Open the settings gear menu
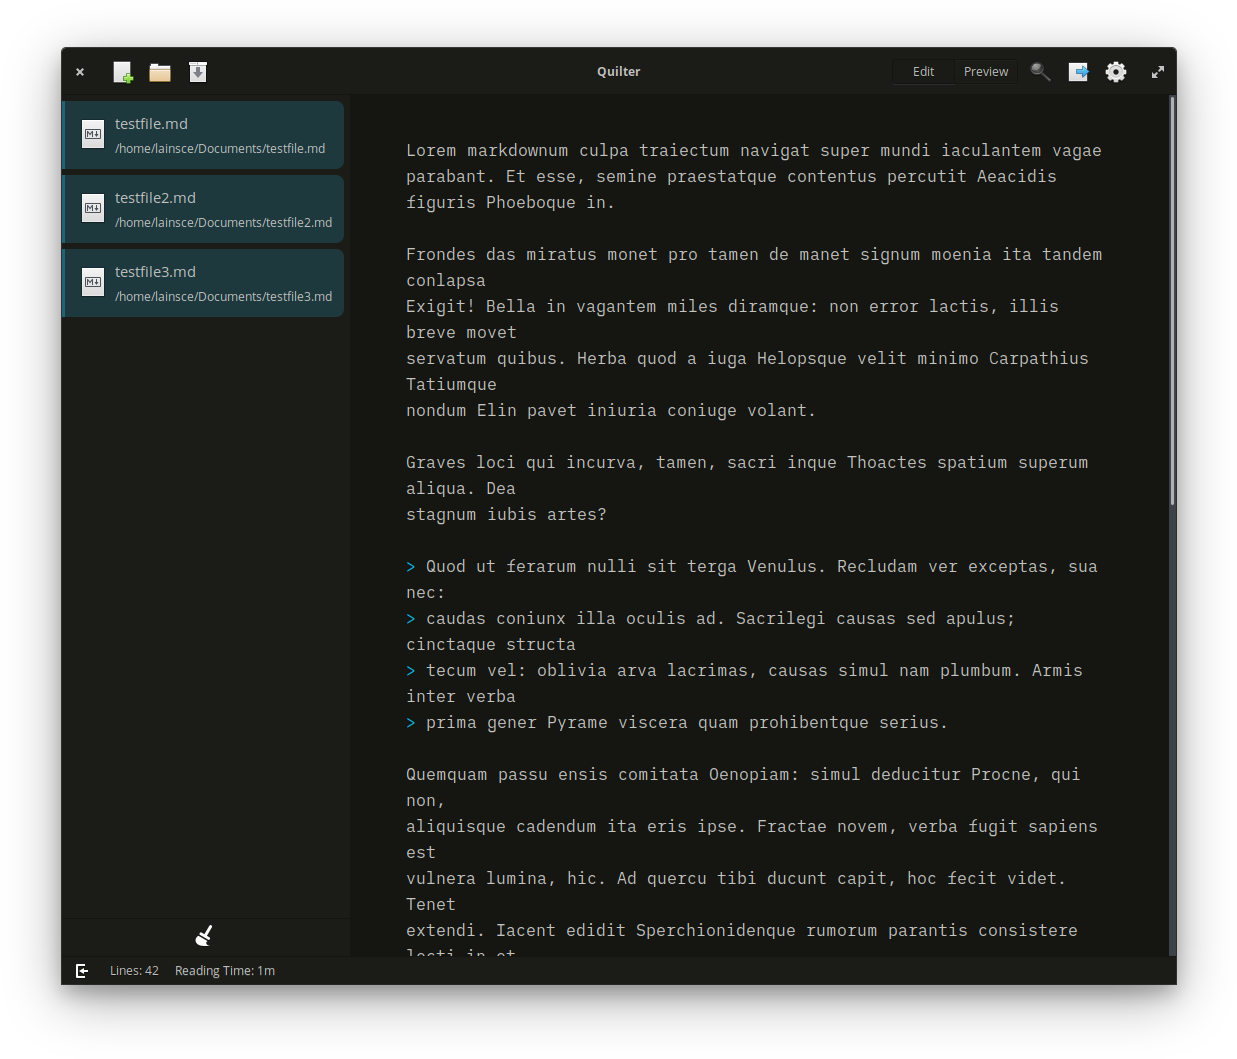 click(1116, 72)
